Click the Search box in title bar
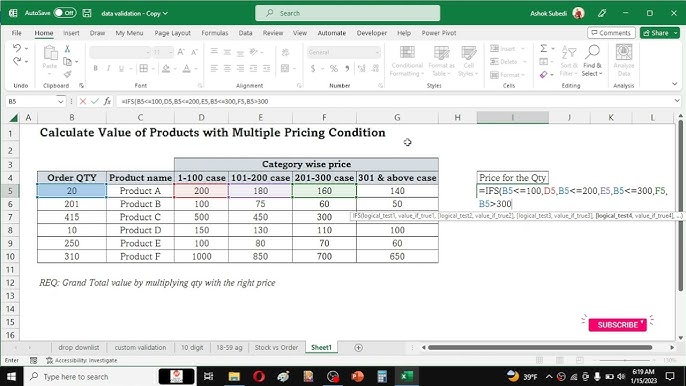This screenshot has height=386, width=686. 347,13
